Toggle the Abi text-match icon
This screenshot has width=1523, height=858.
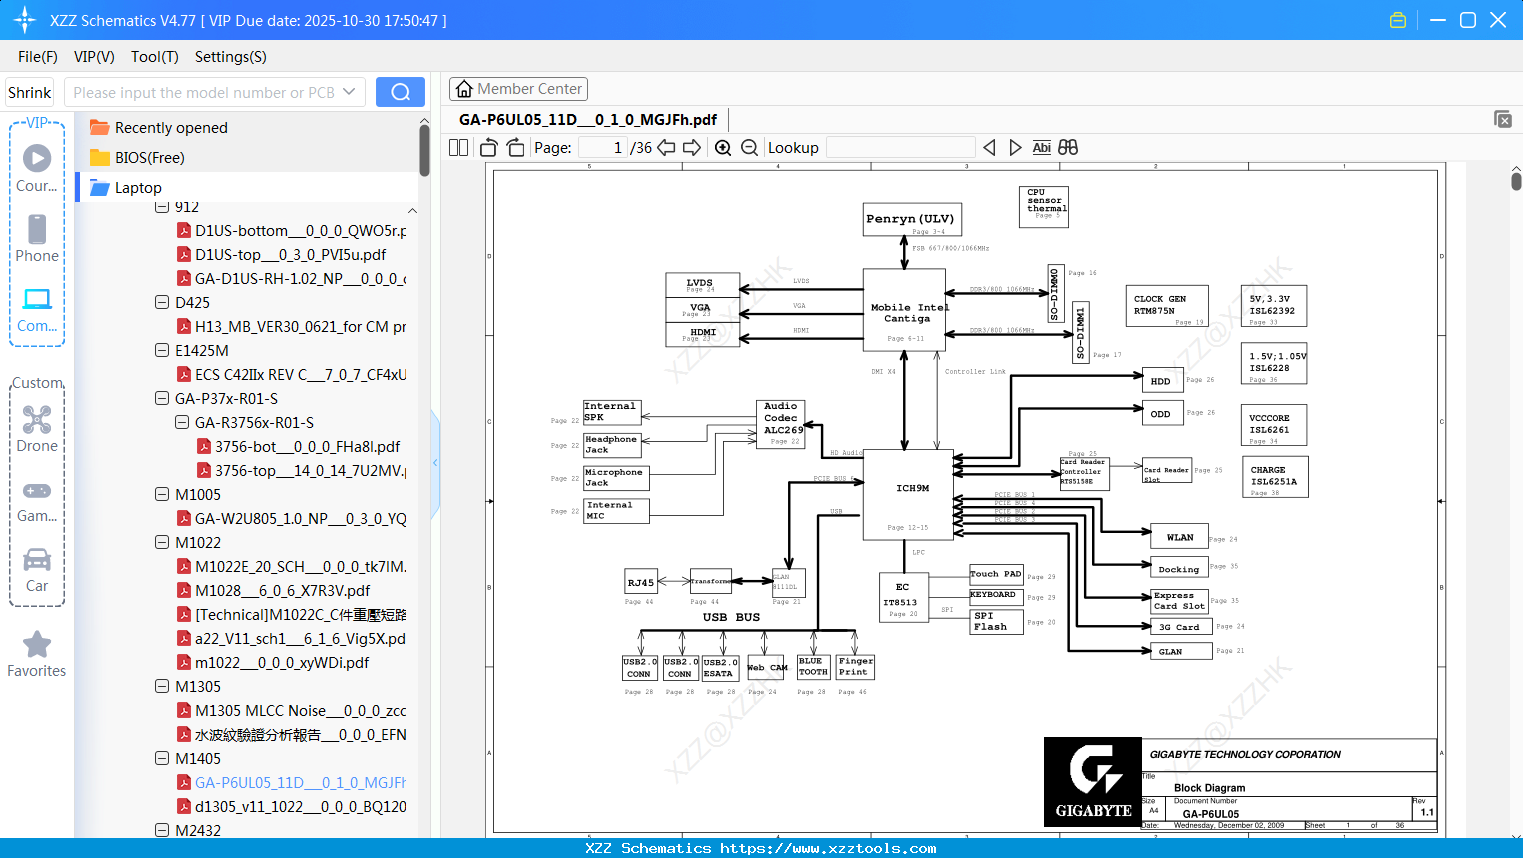(x=1042, y=148)
